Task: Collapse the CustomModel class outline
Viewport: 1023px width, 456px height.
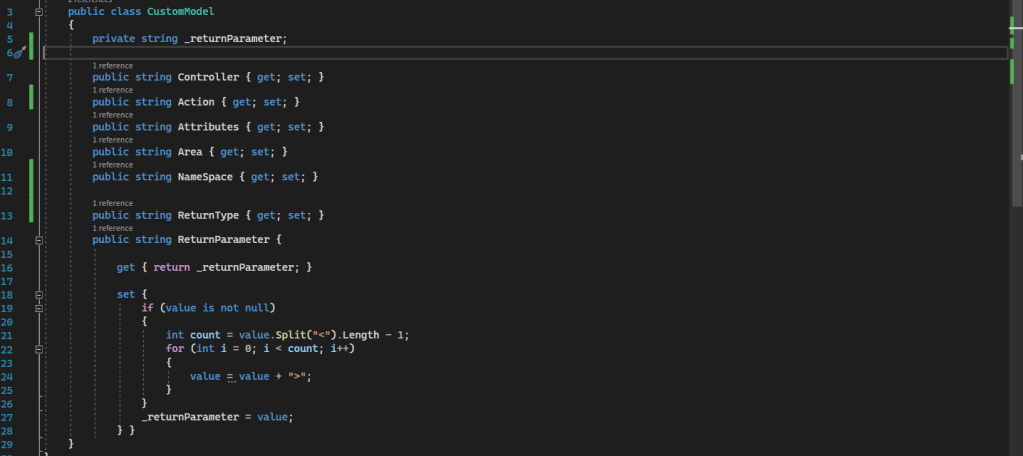Action: pyautogui.click(x=38, y=12)
